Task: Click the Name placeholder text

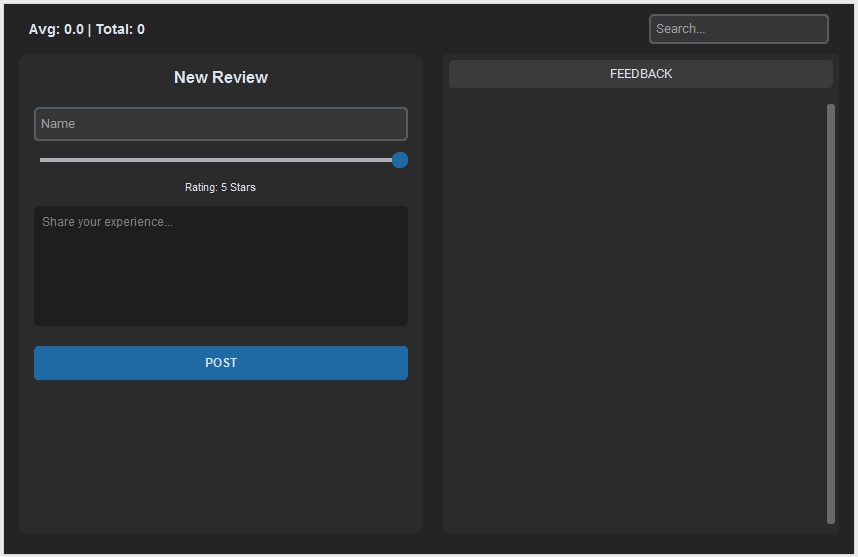Action: click(58, 124)
